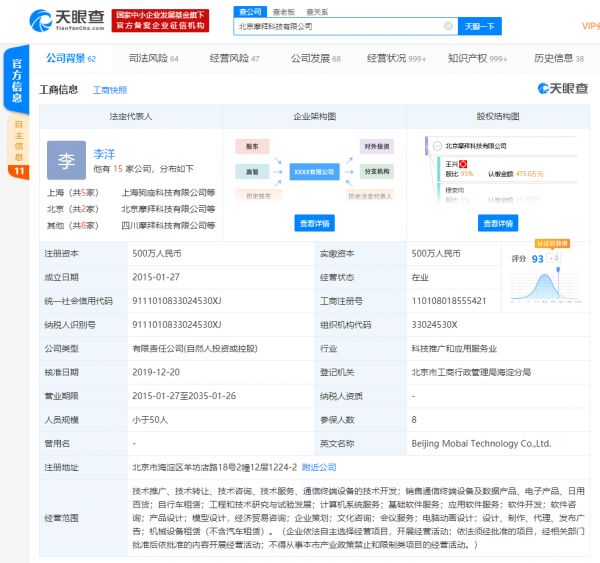Click the 高管 node in the structure diagram
Screen dimensions: 600x563
coord(252,172)
